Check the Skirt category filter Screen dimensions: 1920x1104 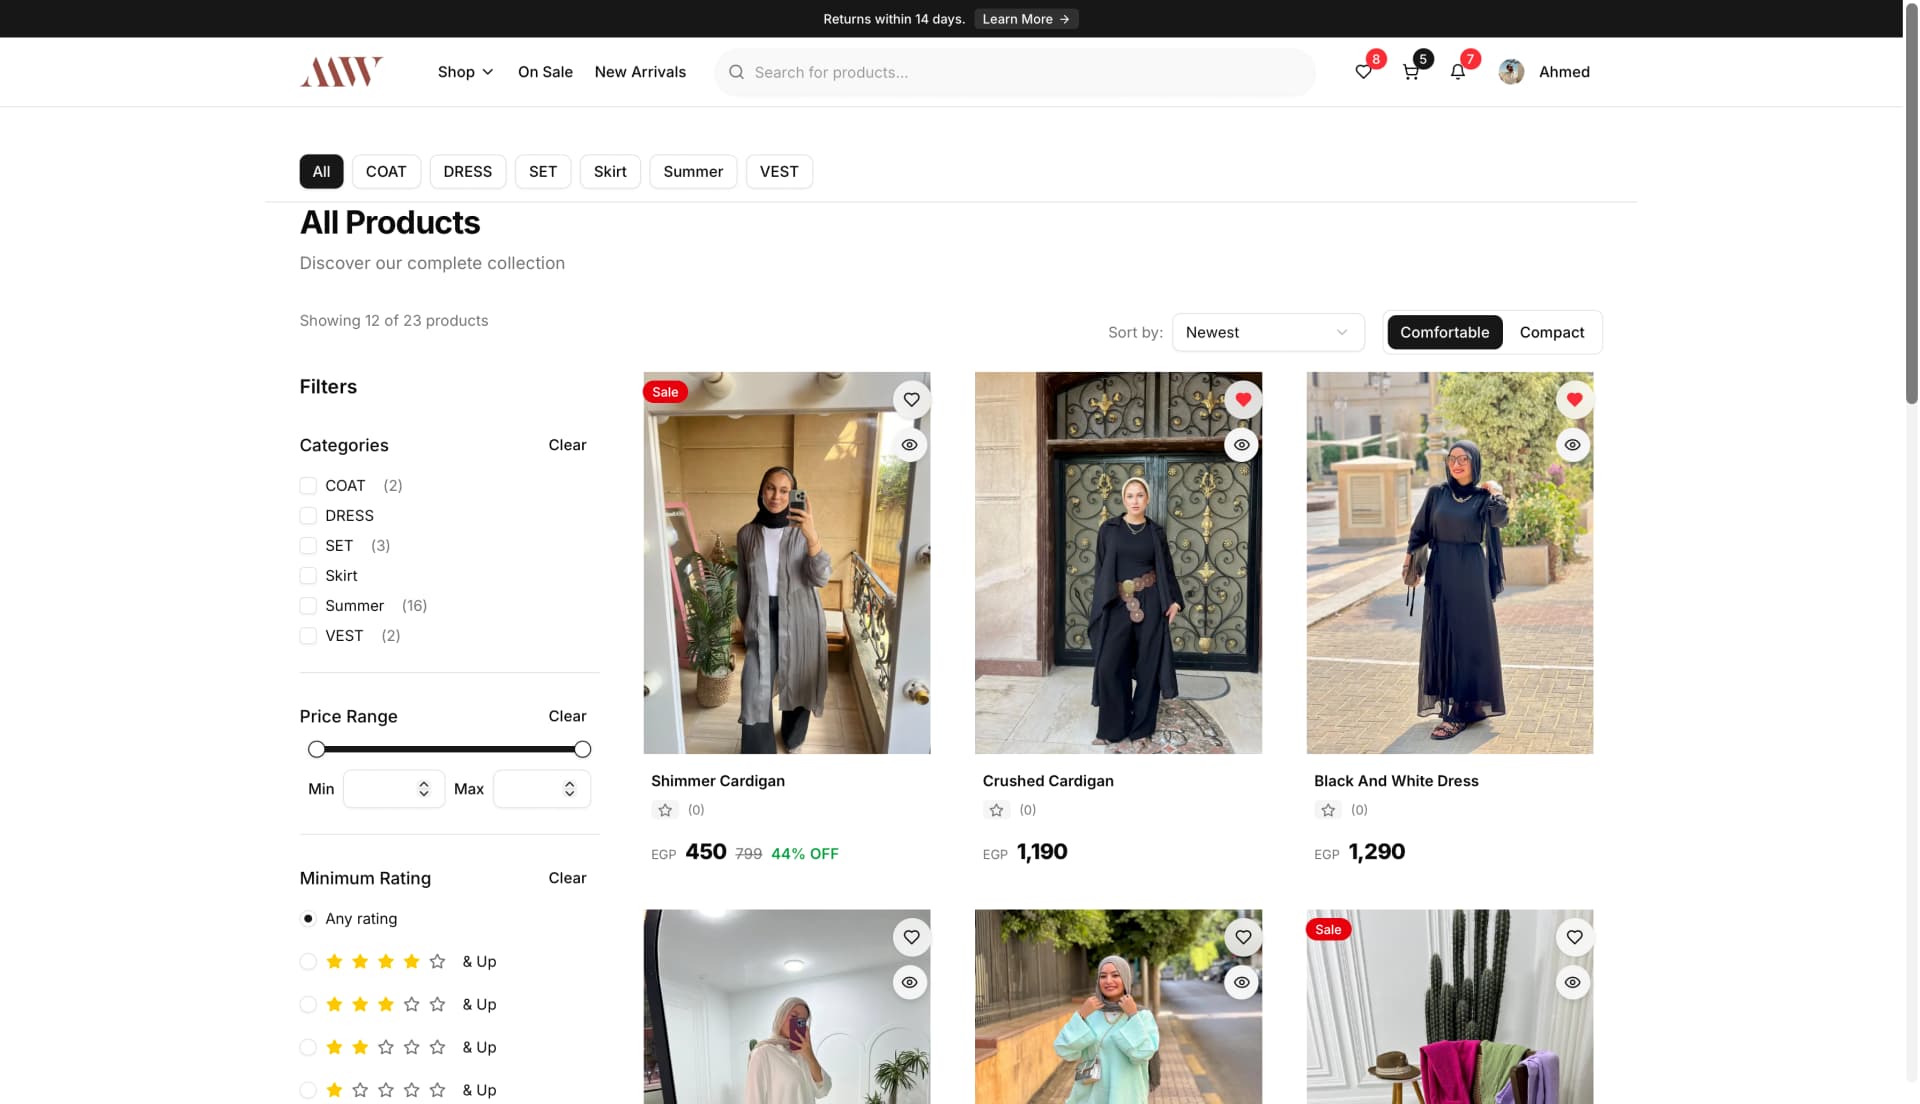point(308,576)
